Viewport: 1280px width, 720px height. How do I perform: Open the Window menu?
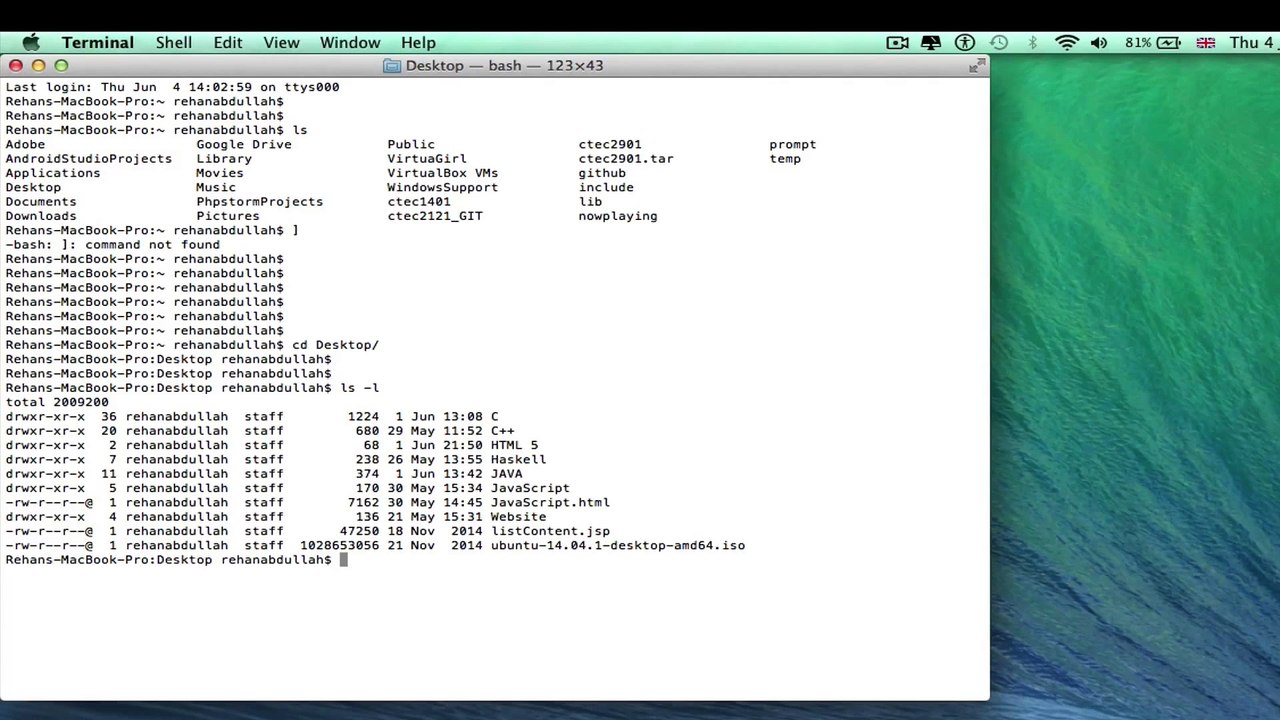point(350,43)
